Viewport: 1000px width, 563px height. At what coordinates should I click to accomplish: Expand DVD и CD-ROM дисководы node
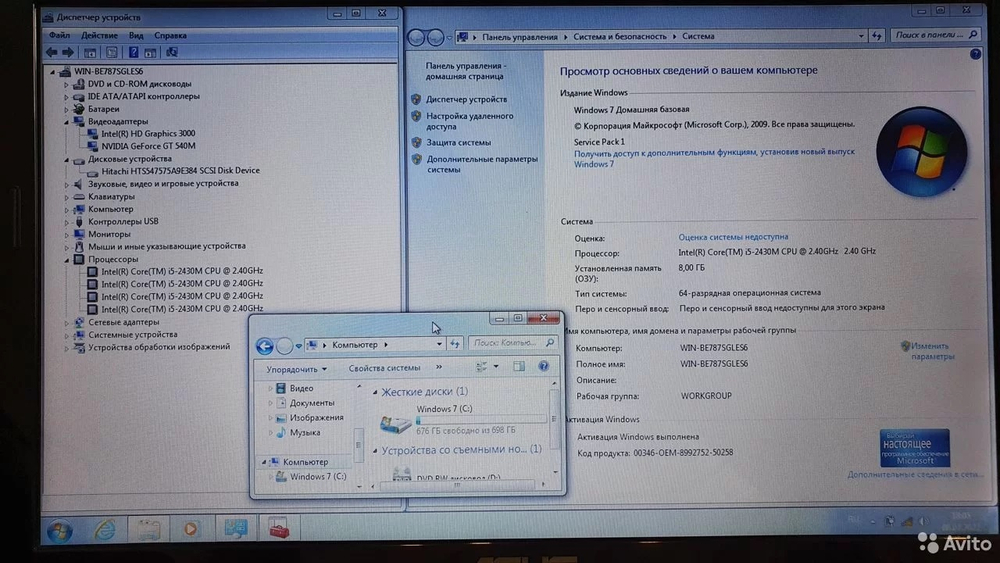66,84
